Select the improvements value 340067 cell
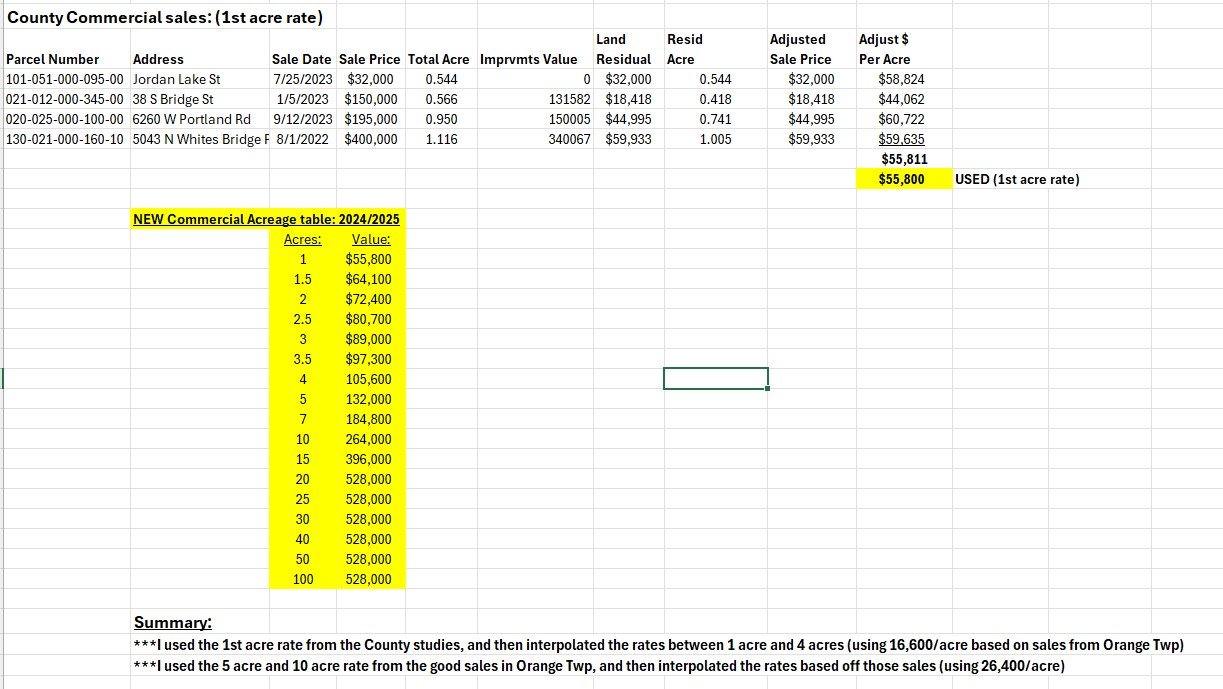 [569, 139]
